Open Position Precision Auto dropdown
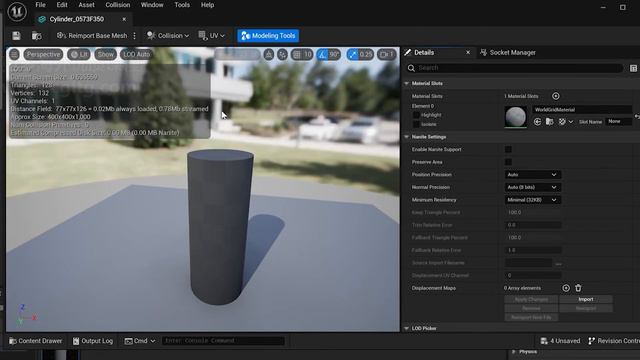The image size is (640, 360). [533, 175]
